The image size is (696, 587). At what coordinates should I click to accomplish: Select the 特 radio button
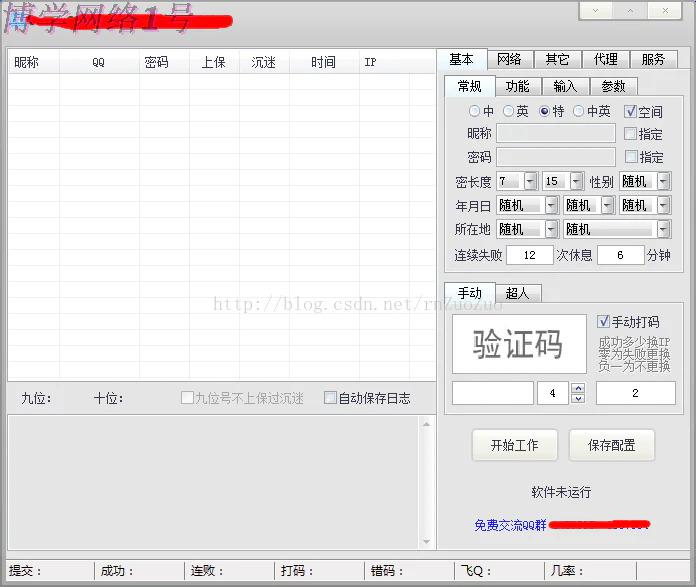(x=545, y=111)
